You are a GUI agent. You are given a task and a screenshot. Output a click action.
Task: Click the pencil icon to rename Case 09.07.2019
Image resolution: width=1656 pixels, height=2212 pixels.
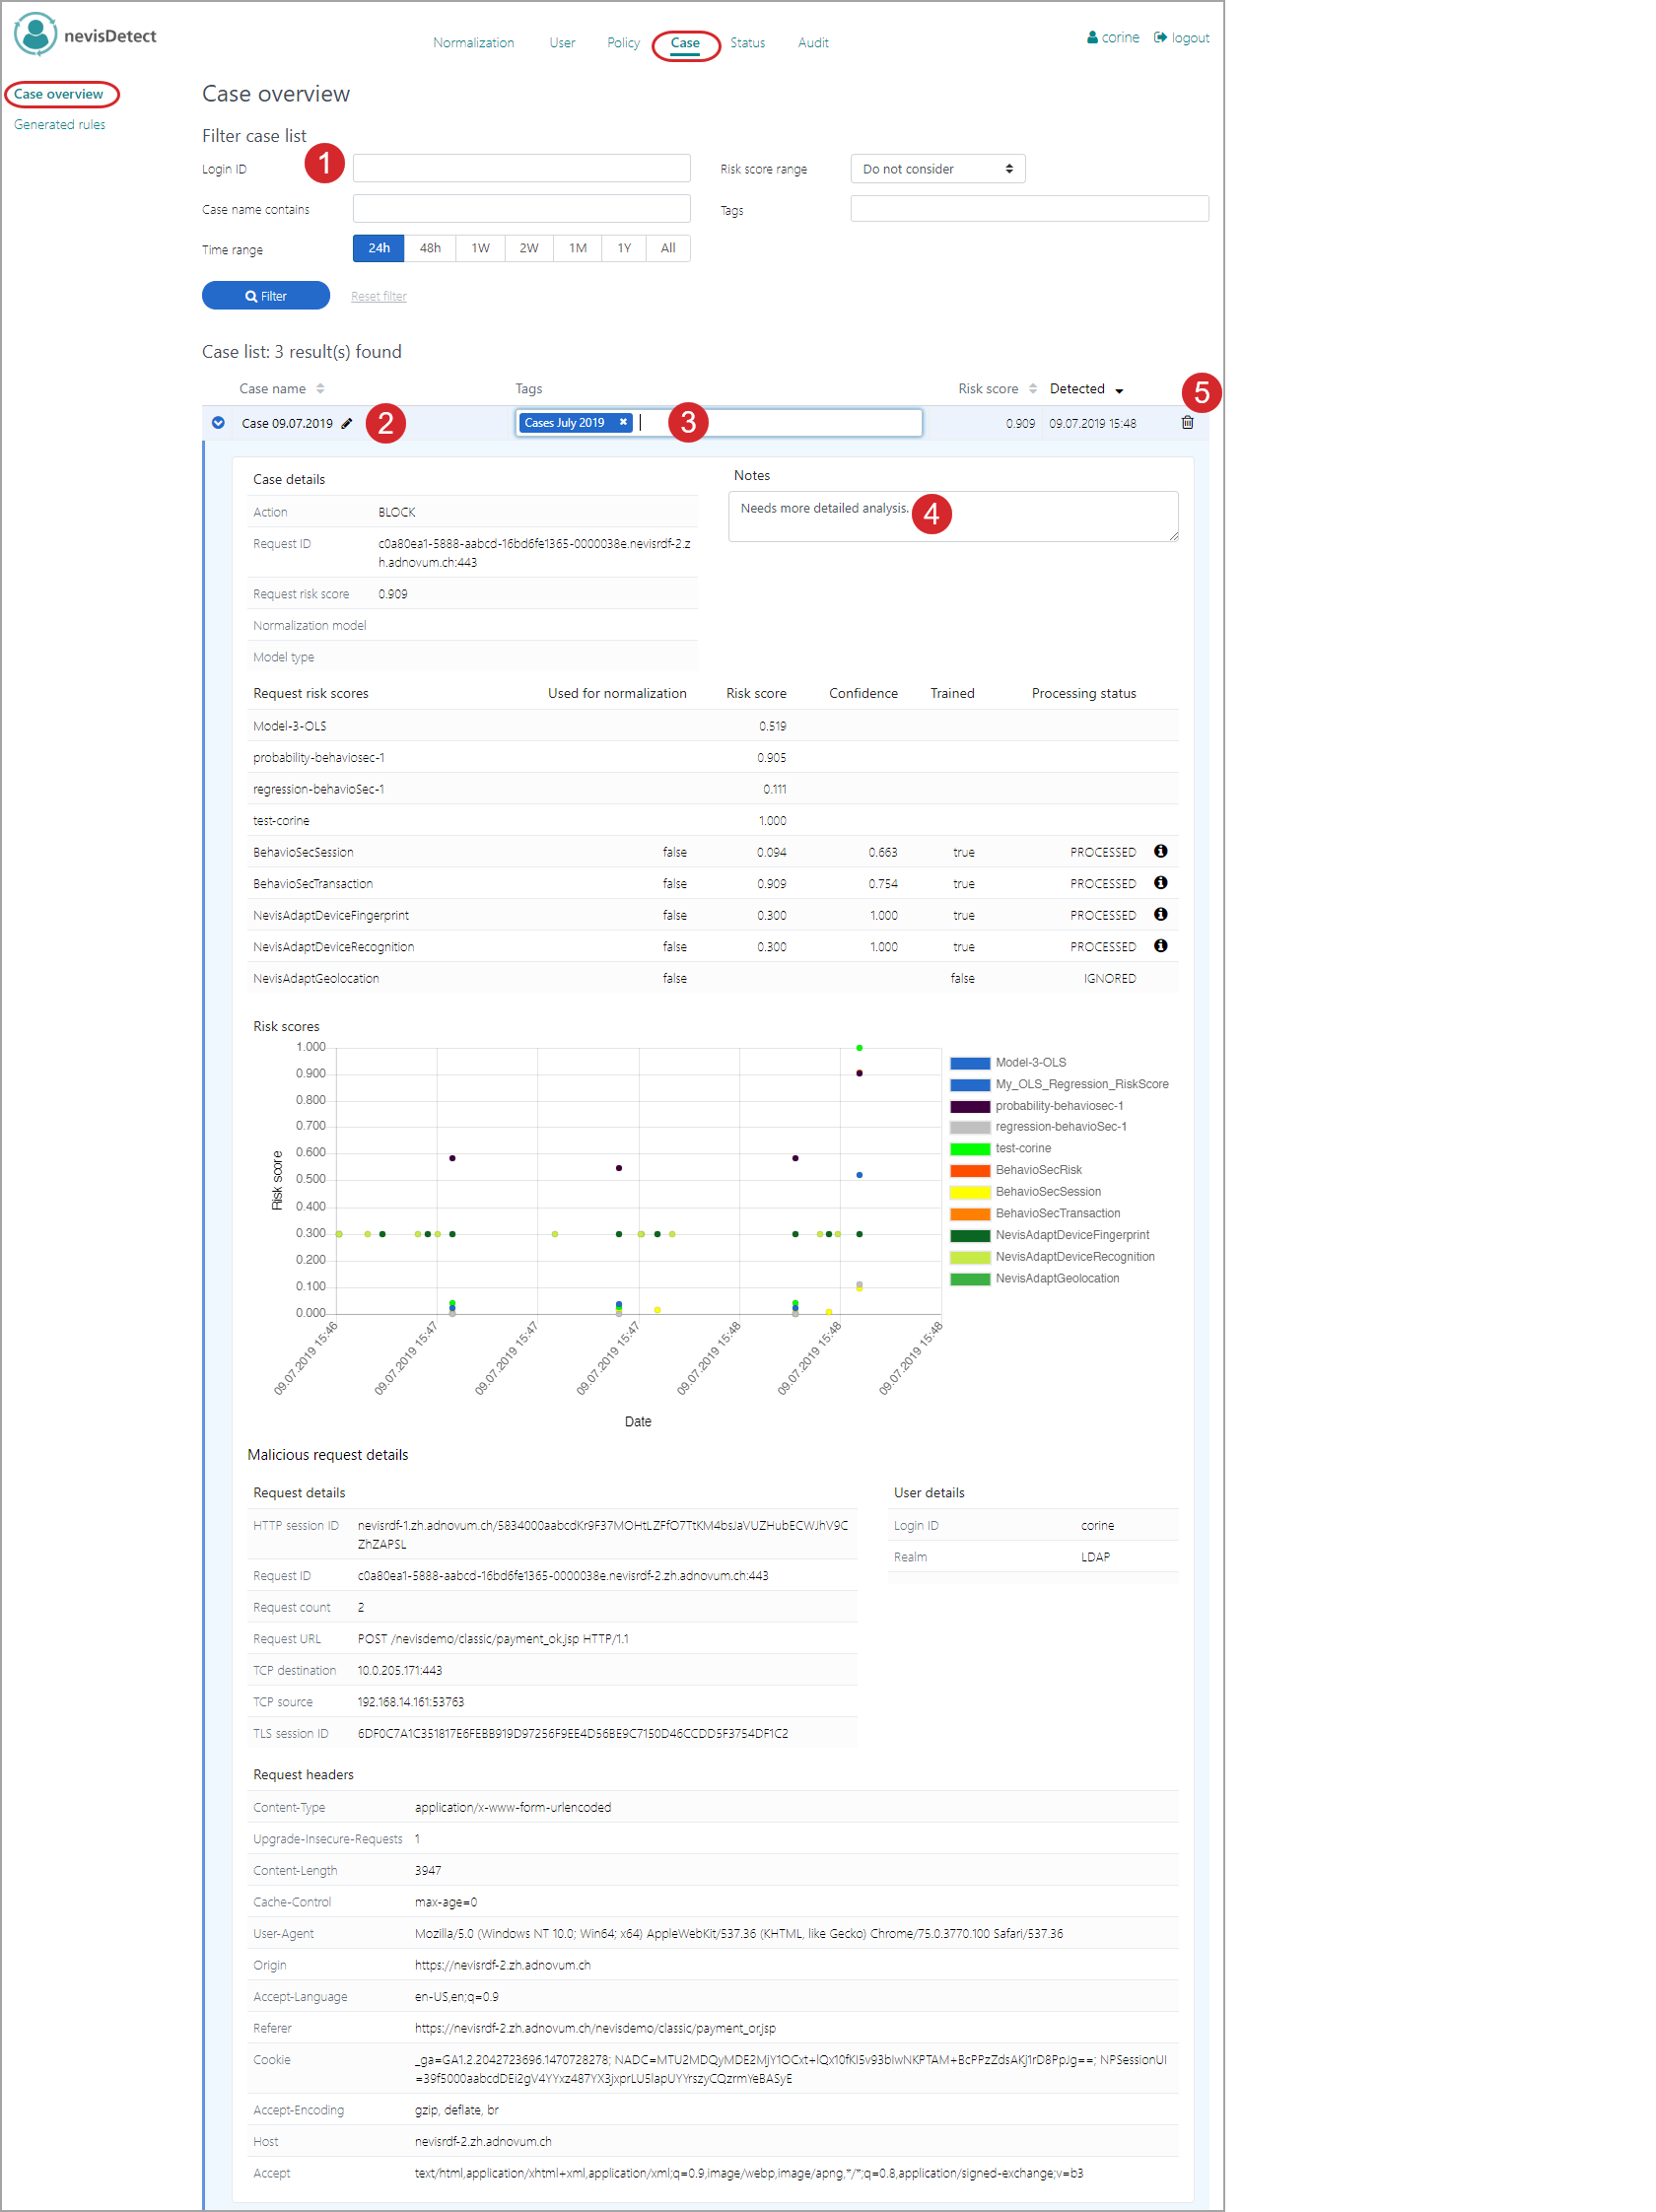click(x=347, y=424)
